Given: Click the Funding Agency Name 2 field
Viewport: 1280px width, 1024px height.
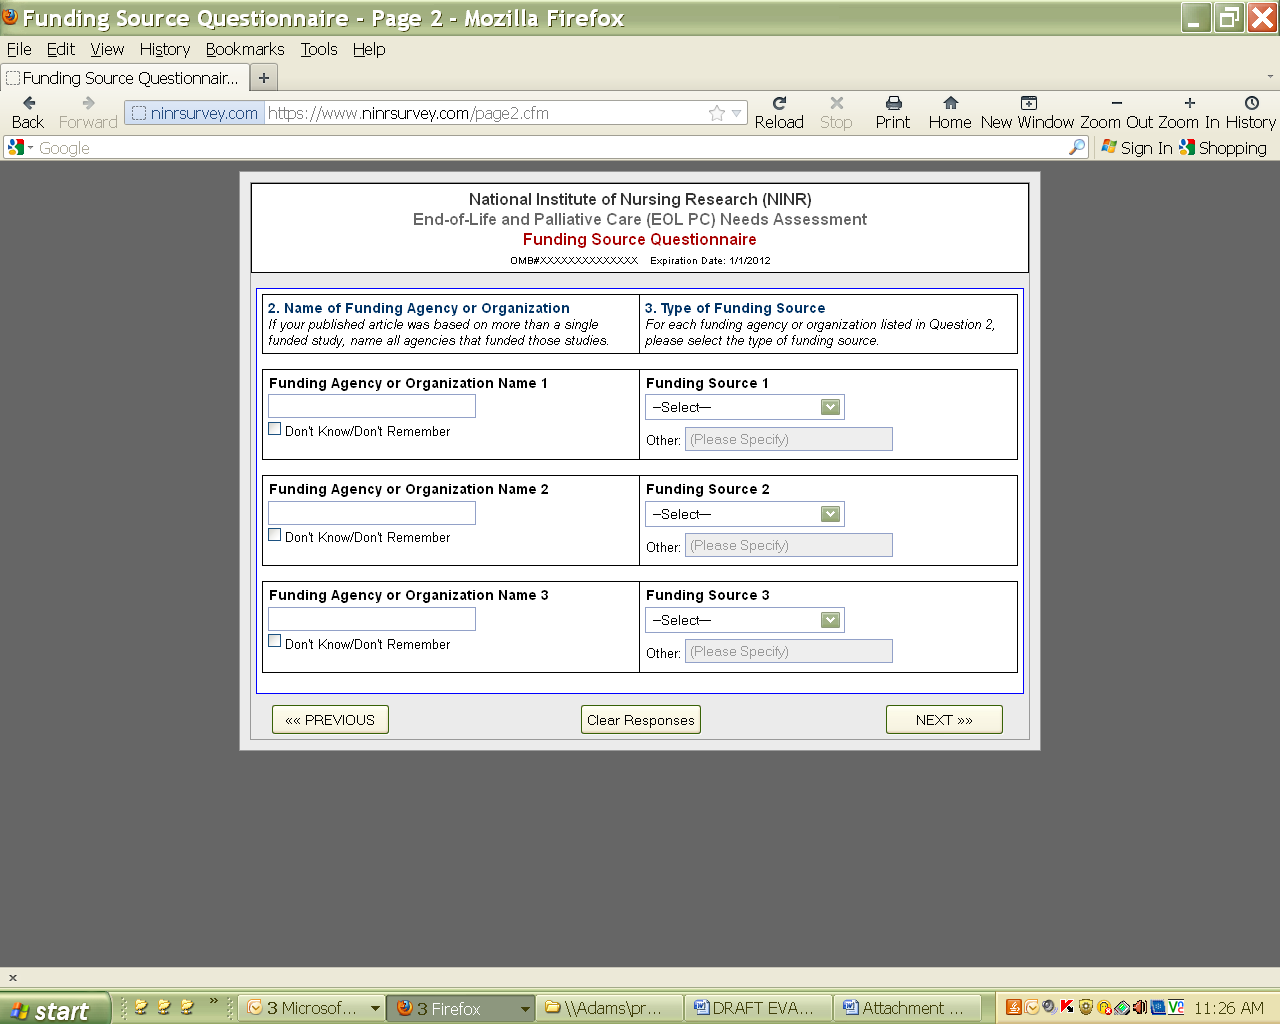Looking at the screenshot, I should point(372,513).
